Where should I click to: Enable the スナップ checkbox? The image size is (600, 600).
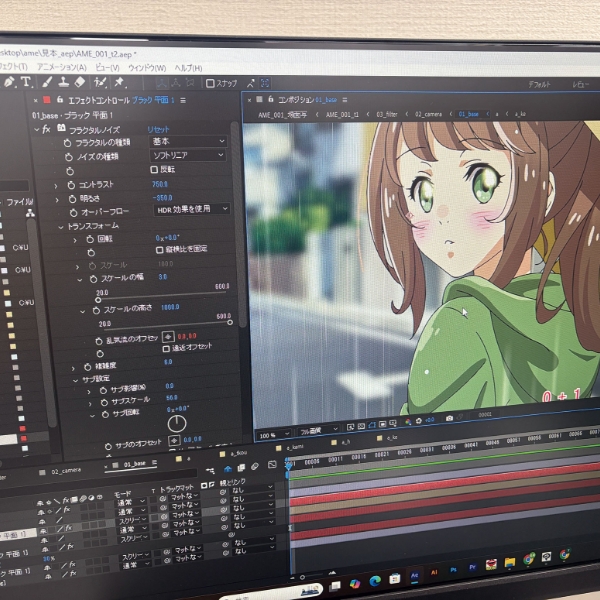[x=210, y=83]
